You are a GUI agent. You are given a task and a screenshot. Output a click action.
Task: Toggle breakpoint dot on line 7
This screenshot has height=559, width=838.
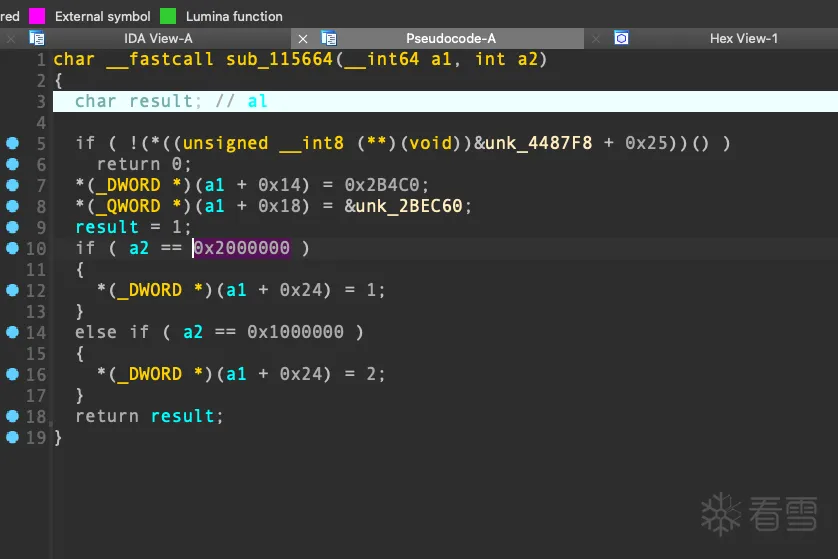click(12, 185)
